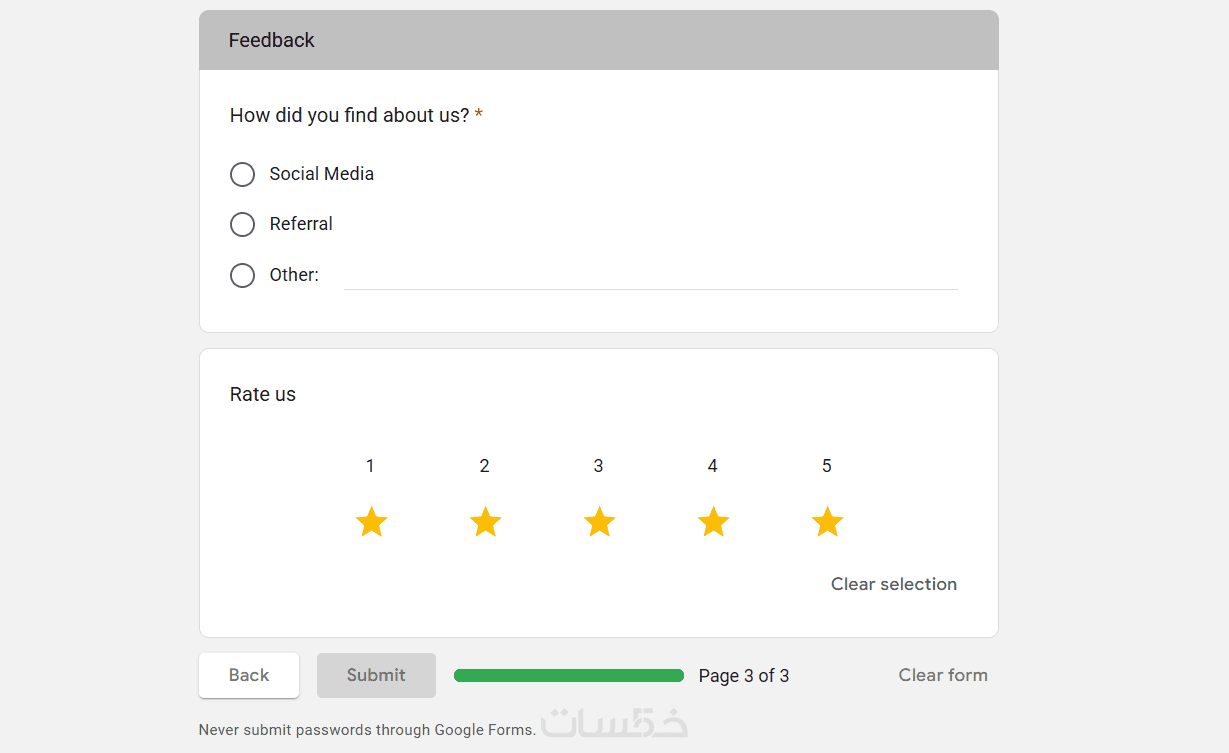The image size is (1229, 753).
Task: Choose the Referral radio option
Action: pos(243,225)
